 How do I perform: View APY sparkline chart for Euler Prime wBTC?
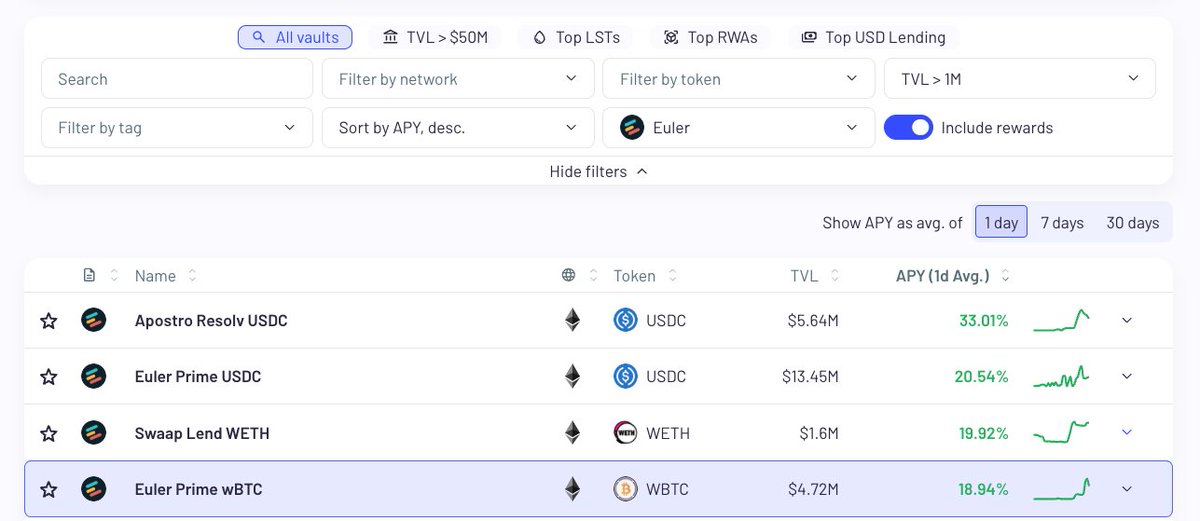click(x=1061, y=489)
